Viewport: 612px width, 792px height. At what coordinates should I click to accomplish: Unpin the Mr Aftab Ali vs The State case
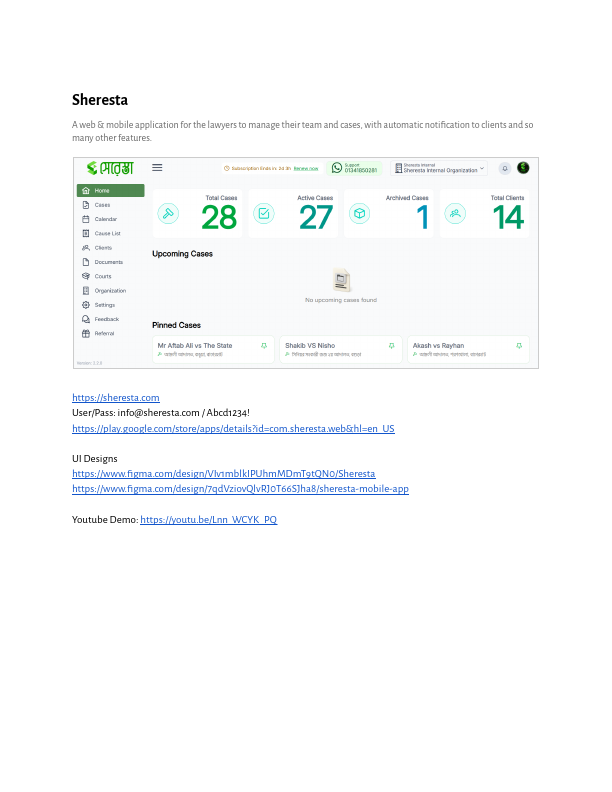264,345
